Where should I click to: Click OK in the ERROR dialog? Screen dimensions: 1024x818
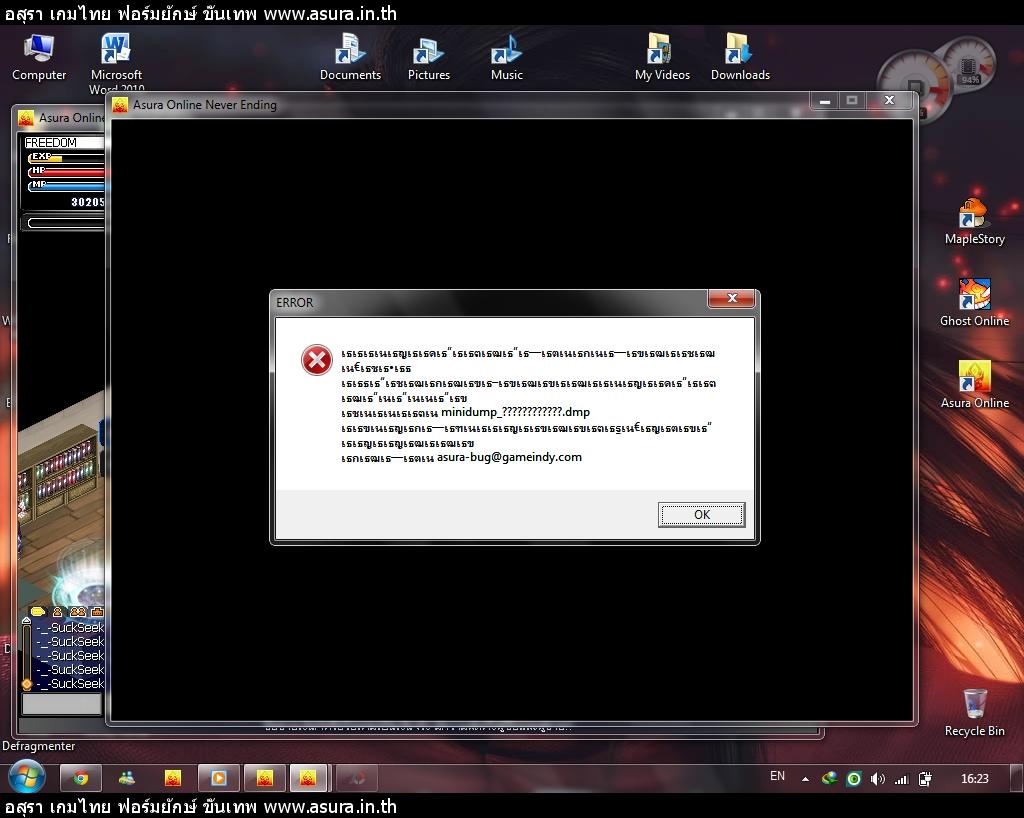coord(701,514)
